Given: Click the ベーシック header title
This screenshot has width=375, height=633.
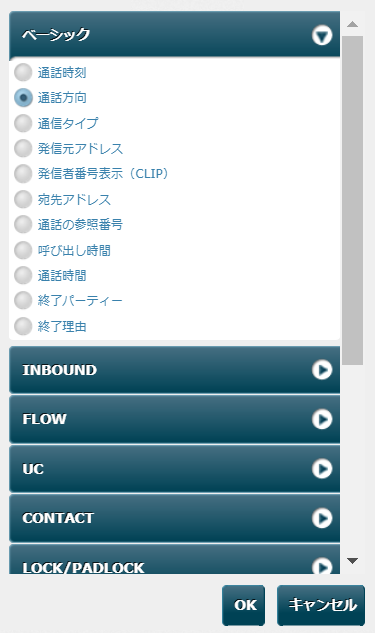Looking at the screenshot, I should tap(56, 35).
